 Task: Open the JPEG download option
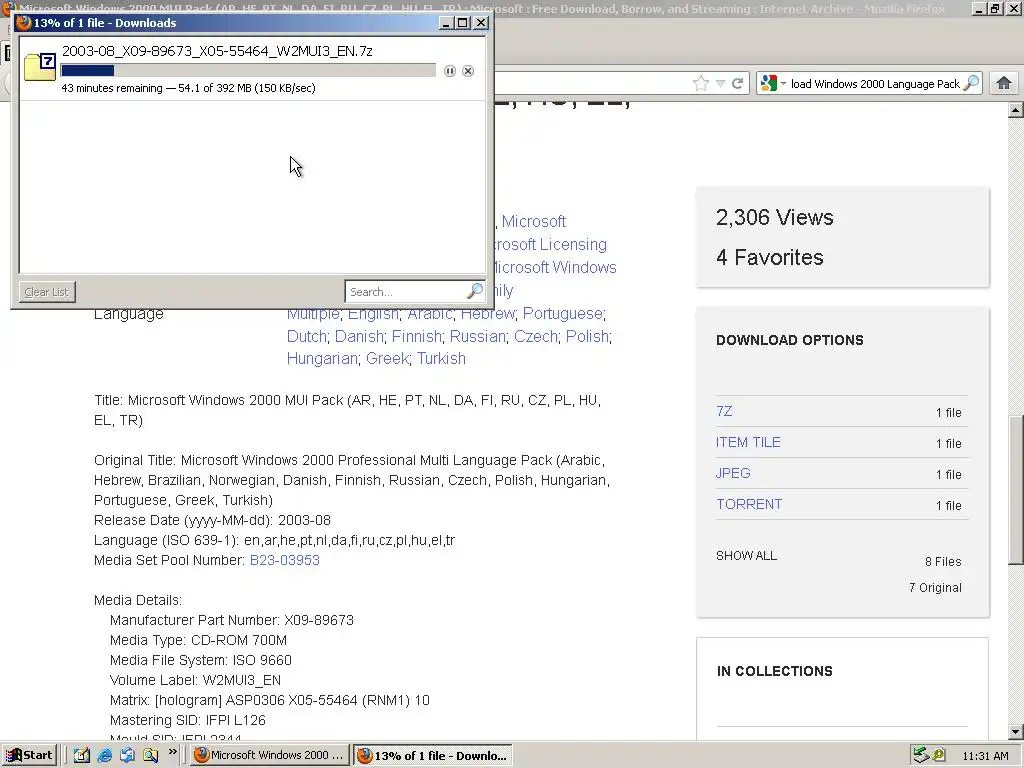(733, 473)
